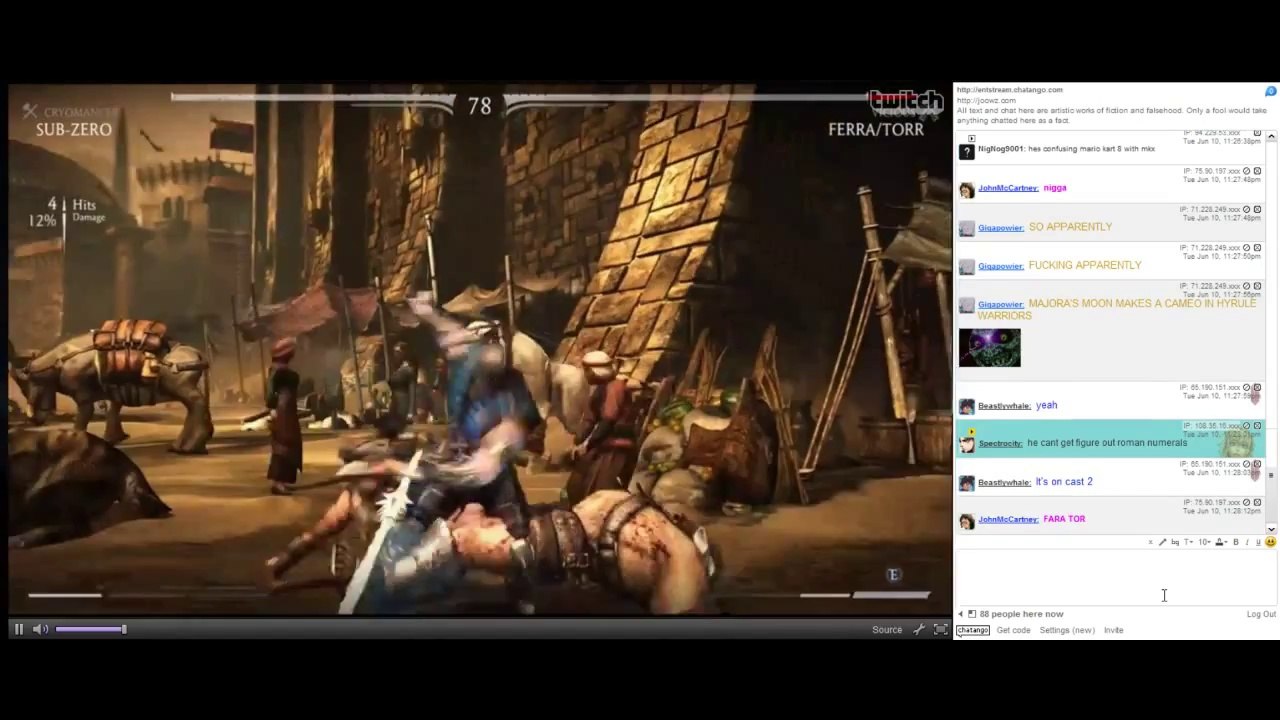The image size is (1280, 720).
Task: Adjust the player volume slider
Action: tap(90, 629)
